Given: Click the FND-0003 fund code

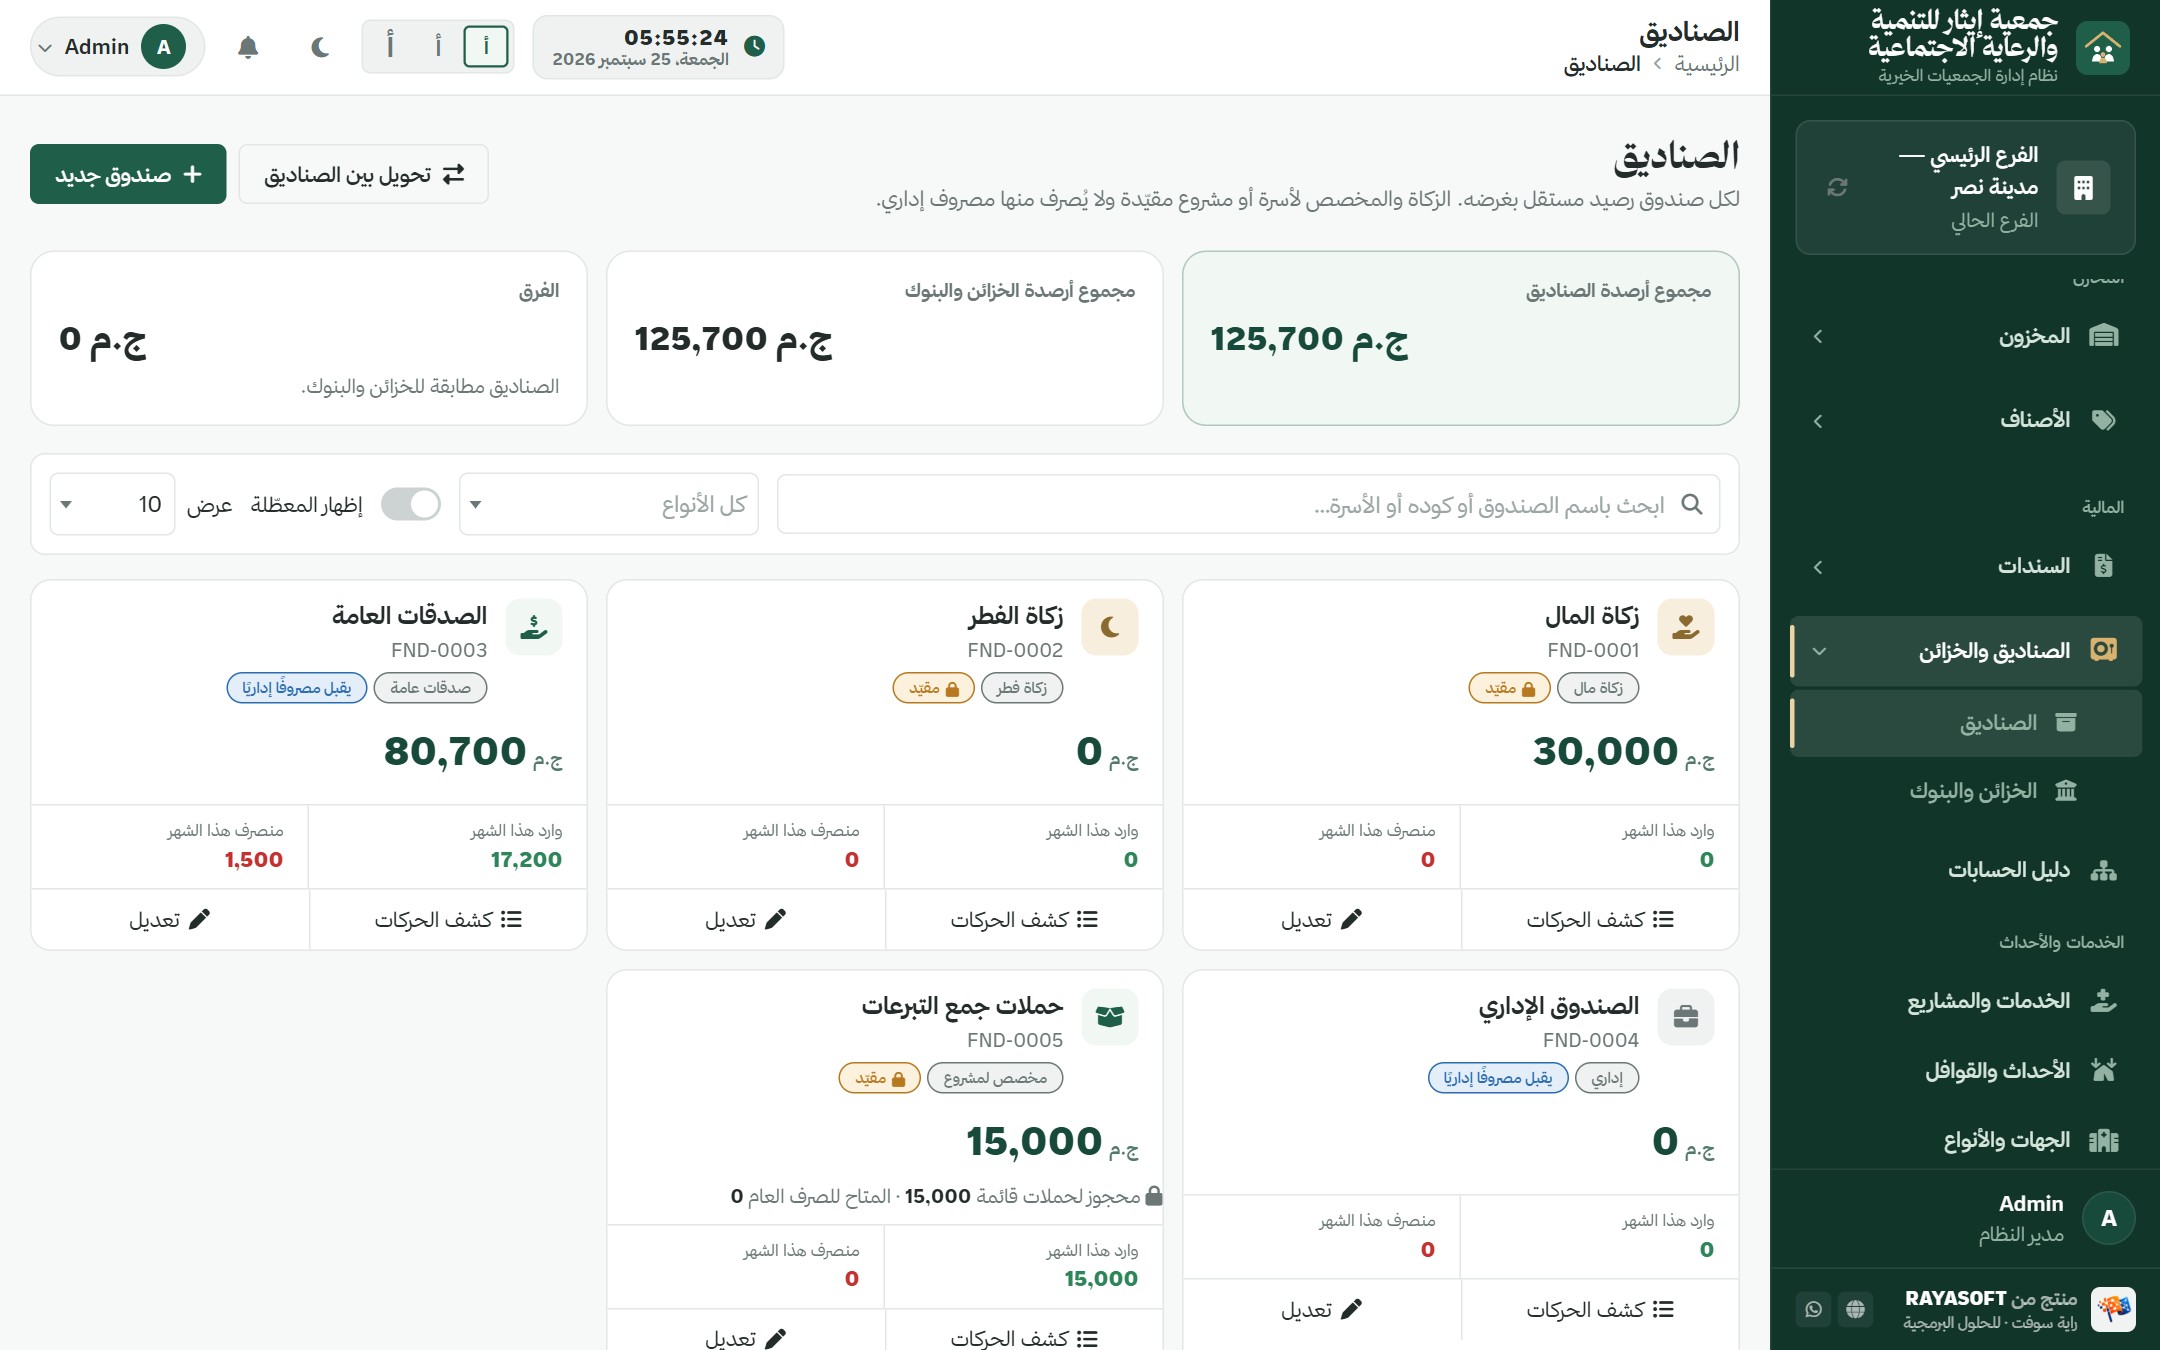Looking at the screenshot, I should 439,650.
